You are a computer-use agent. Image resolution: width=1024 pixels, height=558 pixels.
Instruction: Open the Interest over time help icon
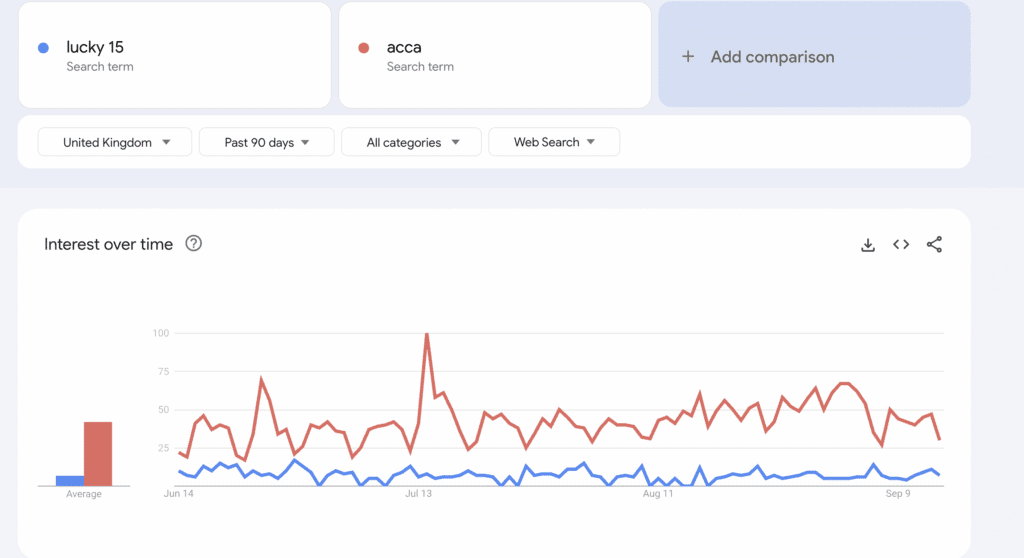pos(194,243)
